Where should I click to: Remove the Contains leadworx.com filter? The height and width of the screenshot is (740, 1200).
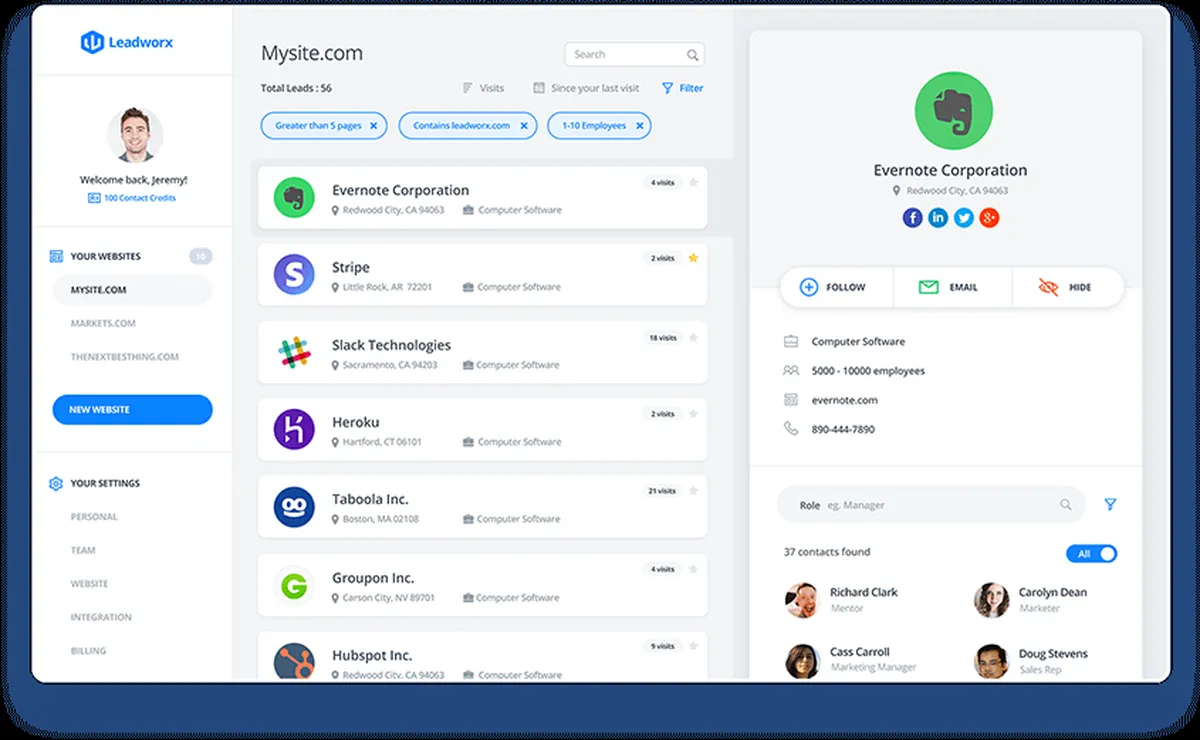(523, 126)
